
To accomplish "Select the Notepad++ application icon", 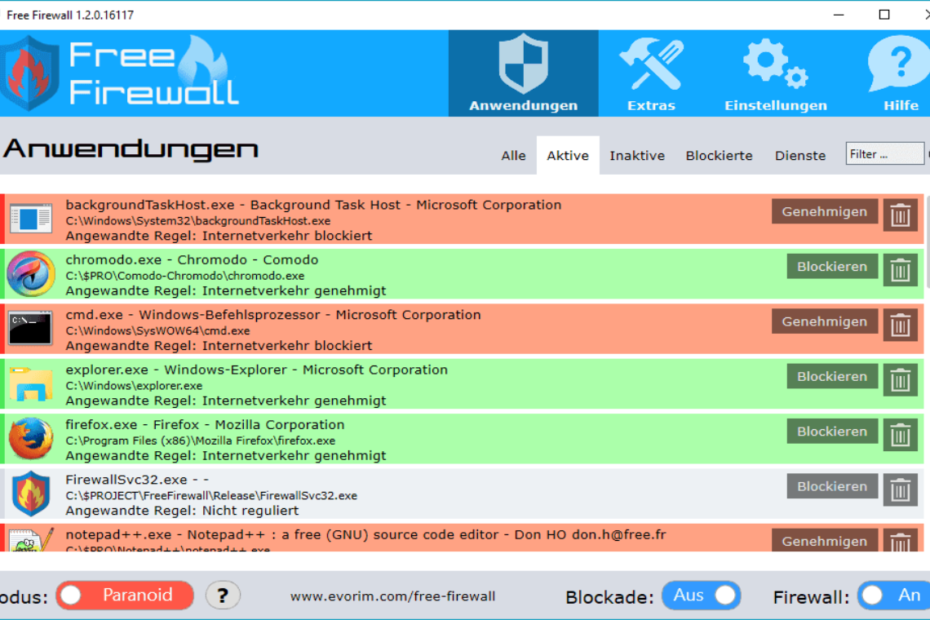I will [x=31, y=540].
